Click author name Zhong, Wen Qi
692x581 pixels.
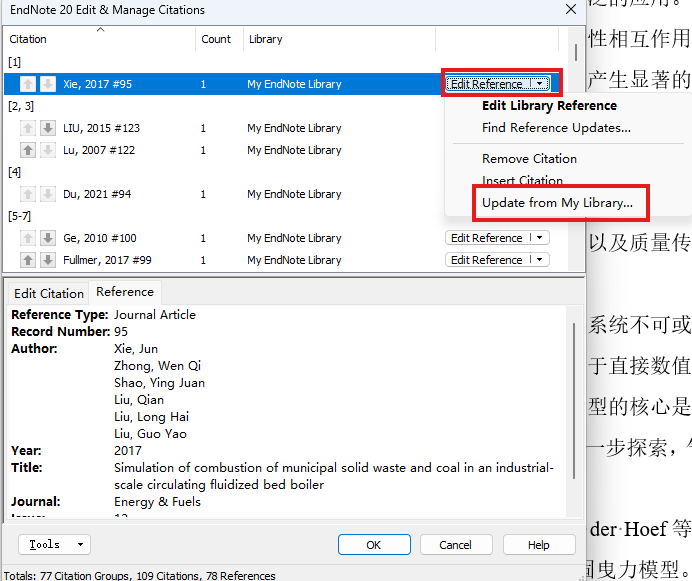157,366
